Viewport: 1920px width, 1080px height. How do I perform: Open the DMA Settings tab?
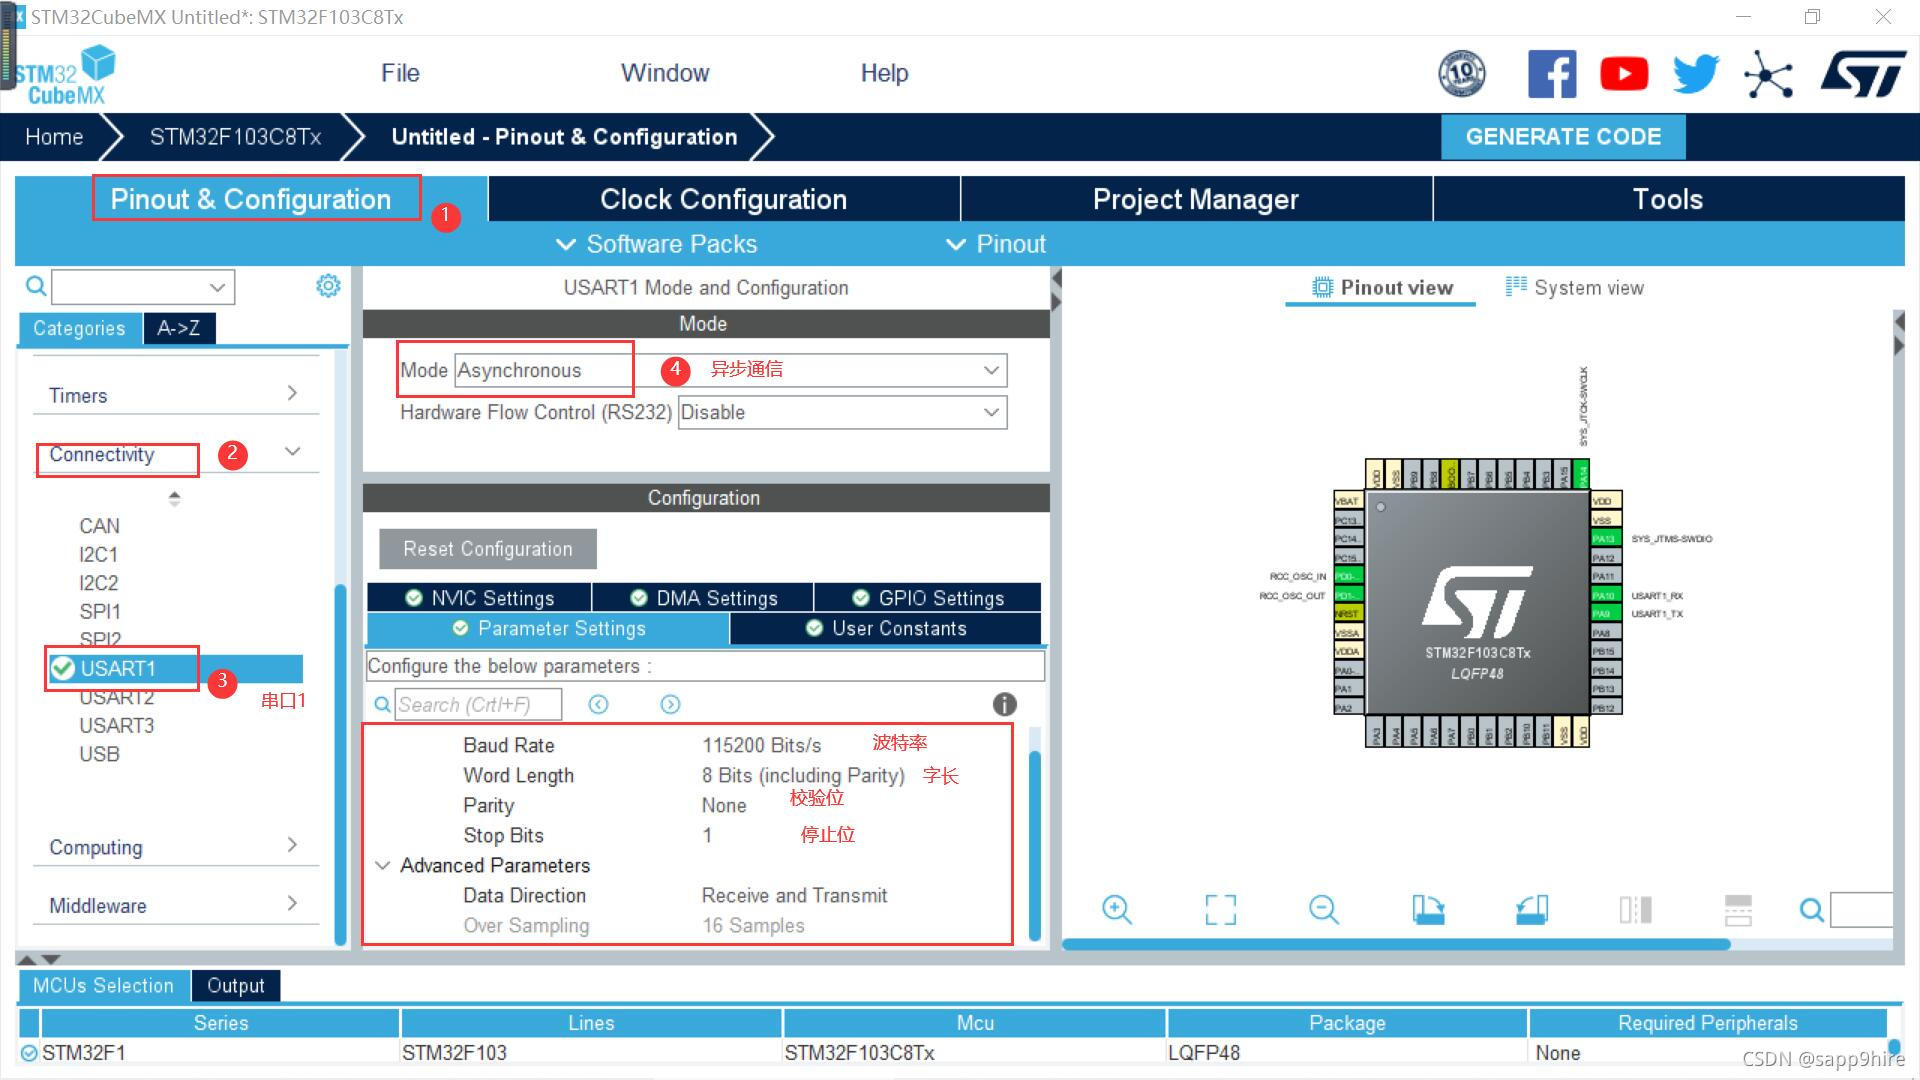[703, 598]
